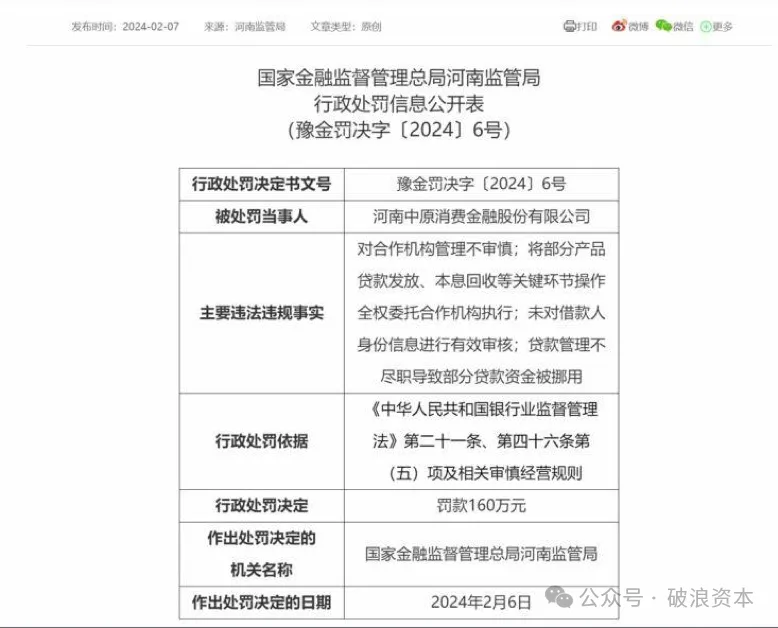Click the printer icon next to 打印
The width and height of the screenshot is (778, 628).
[569, 26]
